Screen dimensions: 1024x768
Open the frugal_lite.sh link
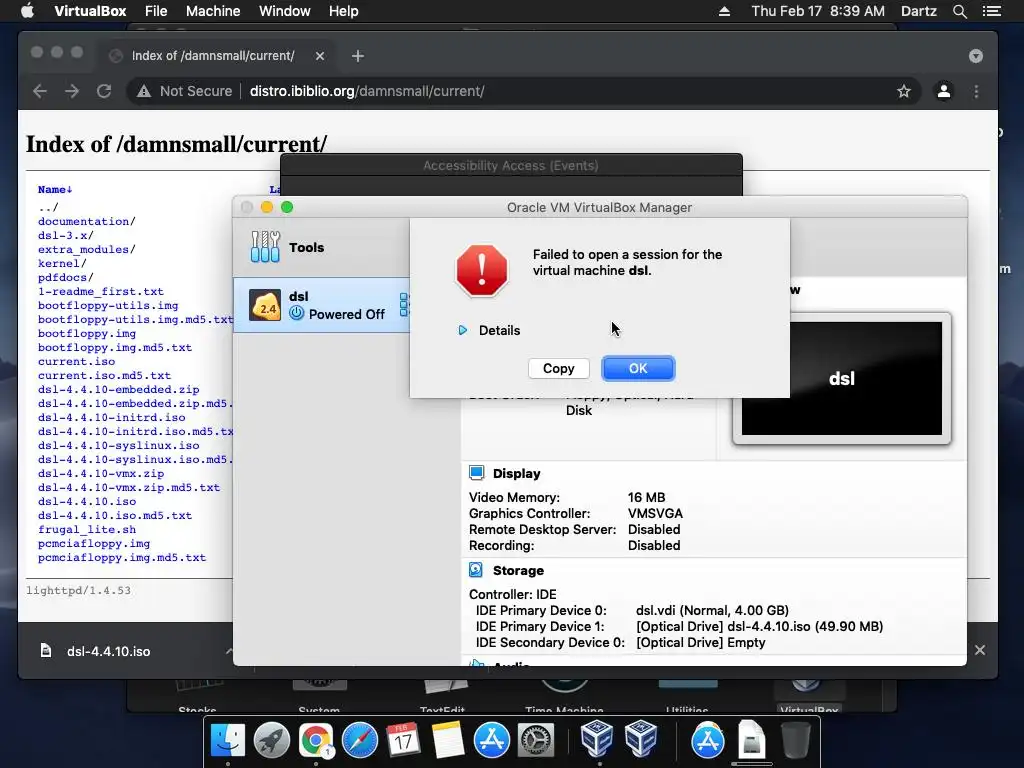[x=87, y=530]
